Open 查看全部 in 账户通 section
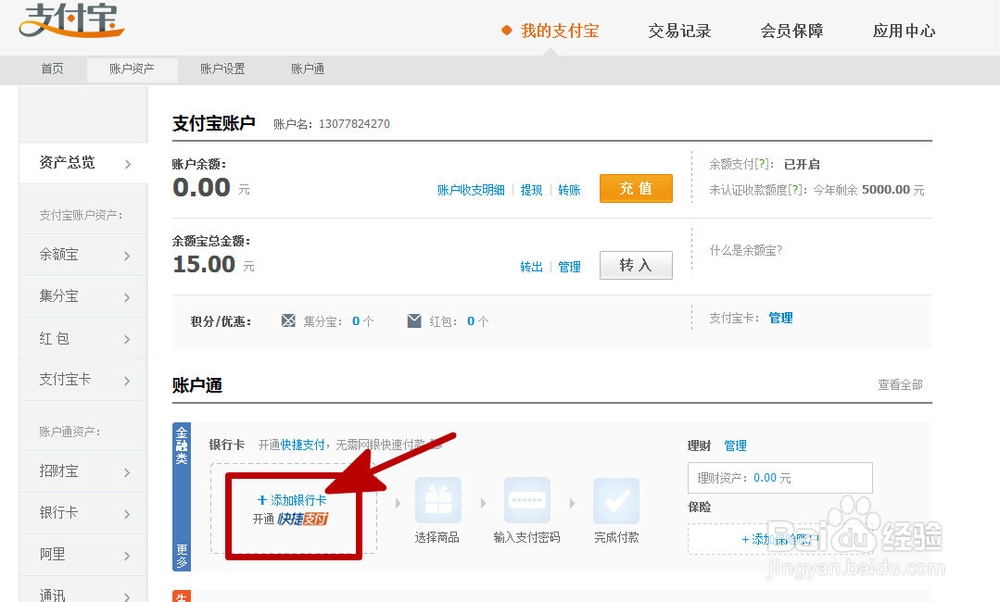This screenshot has width=1000, height=602. pos(900,385)
